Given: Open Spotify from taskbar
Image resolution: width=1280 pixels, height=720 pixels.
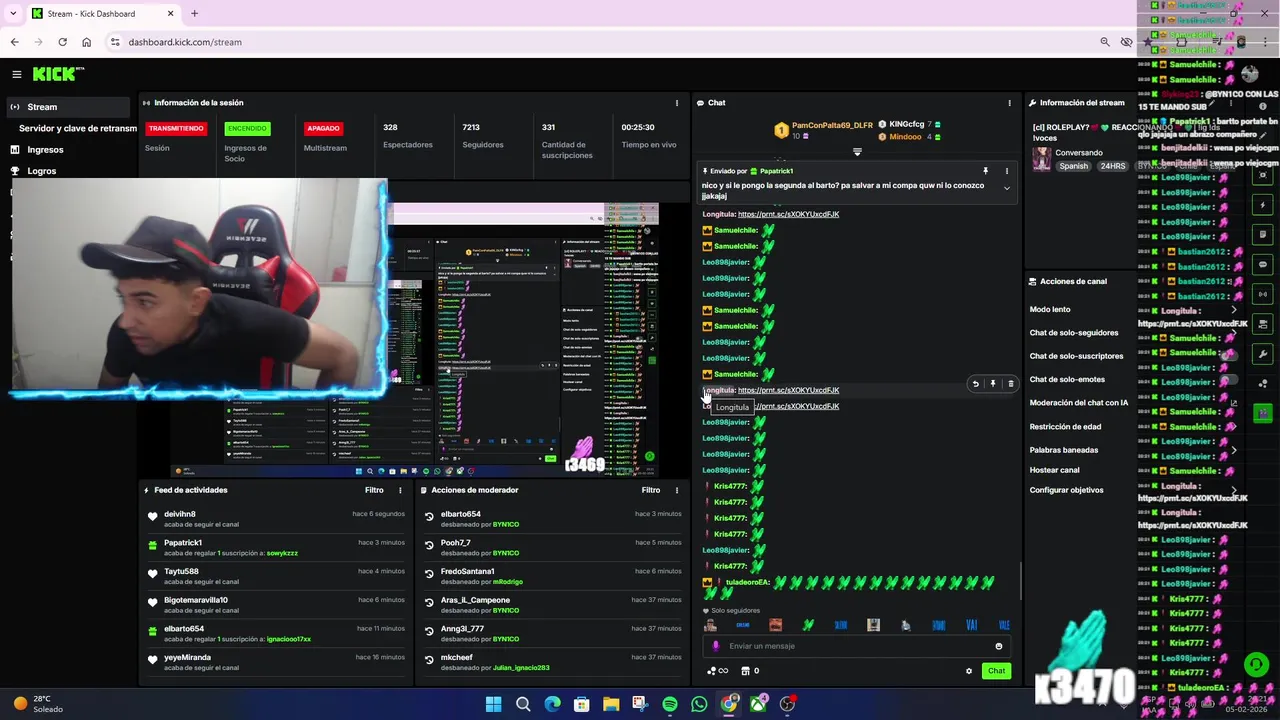Looking at the screenshot, I should (670, 704).
